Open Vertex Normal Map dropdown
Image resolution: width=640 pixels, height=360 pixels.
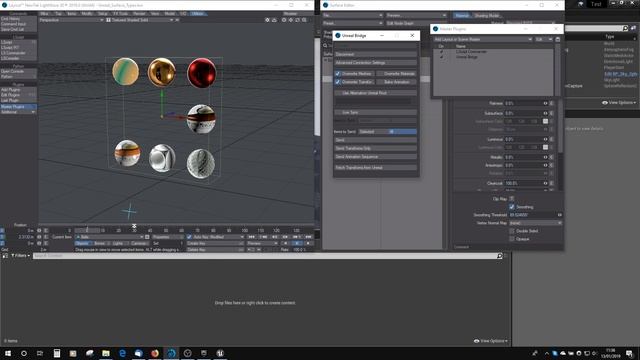(536, 223)
